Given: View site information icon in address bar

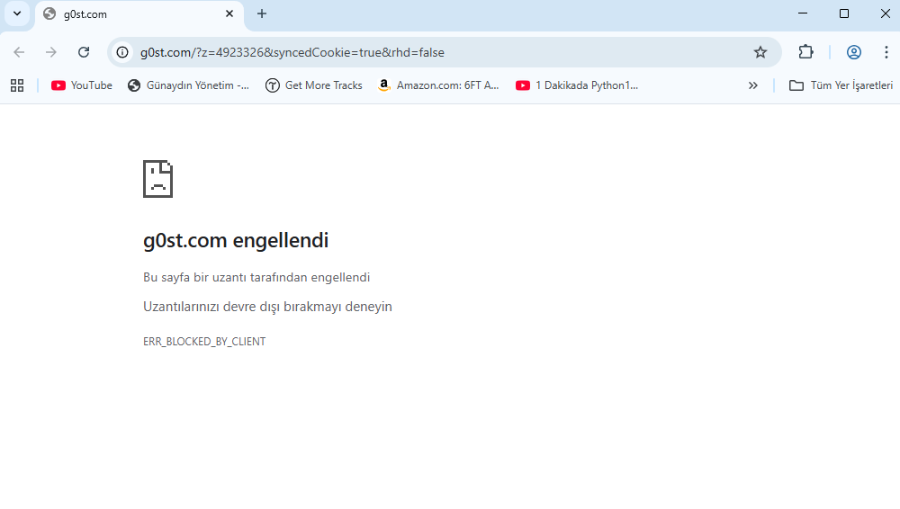Looking at the screenshot, I should pyautogui.click(x=122, y=52).
